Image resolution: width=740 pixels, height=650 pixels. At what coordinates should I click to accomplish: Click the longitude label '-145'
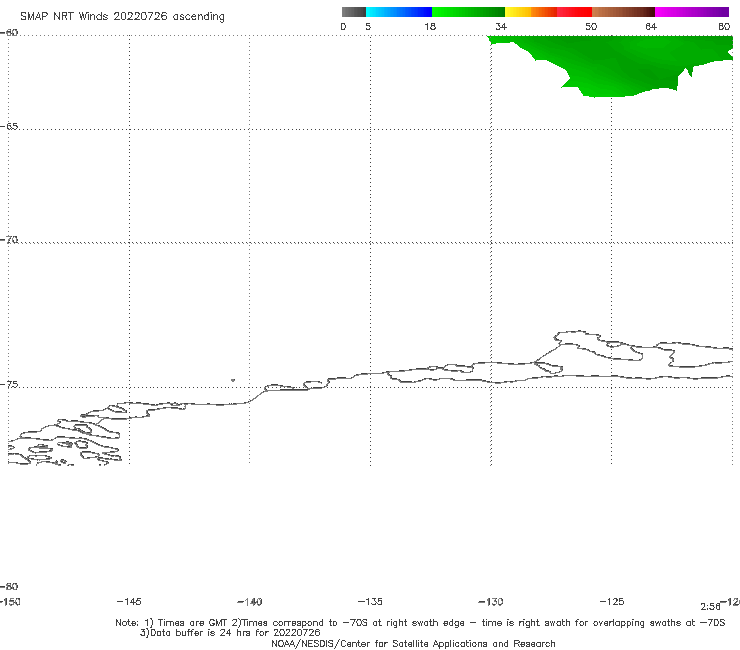129,601
